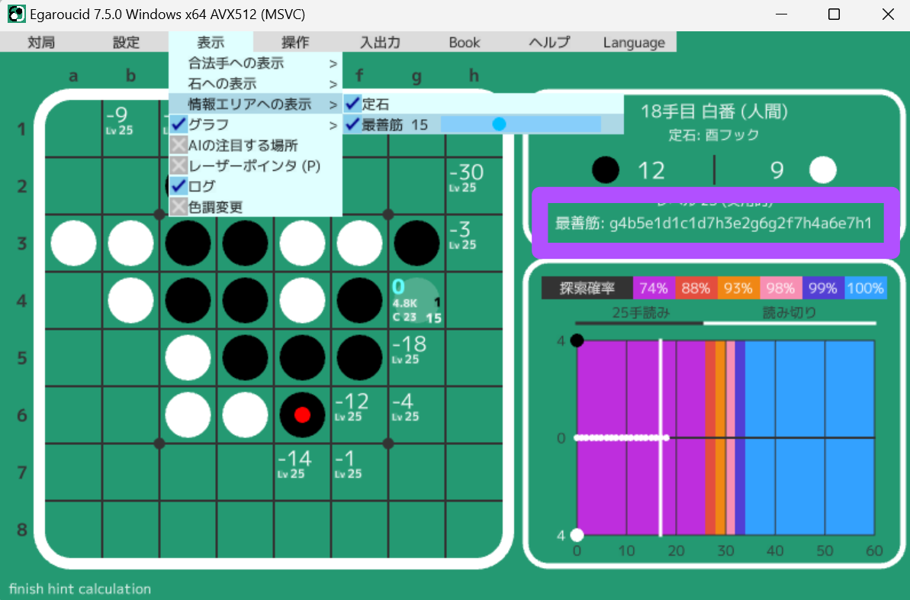This screenshot has height=600, width=910.
Task: Expand the 合法手への表示 submenu
Action: [x=255, y=63]
